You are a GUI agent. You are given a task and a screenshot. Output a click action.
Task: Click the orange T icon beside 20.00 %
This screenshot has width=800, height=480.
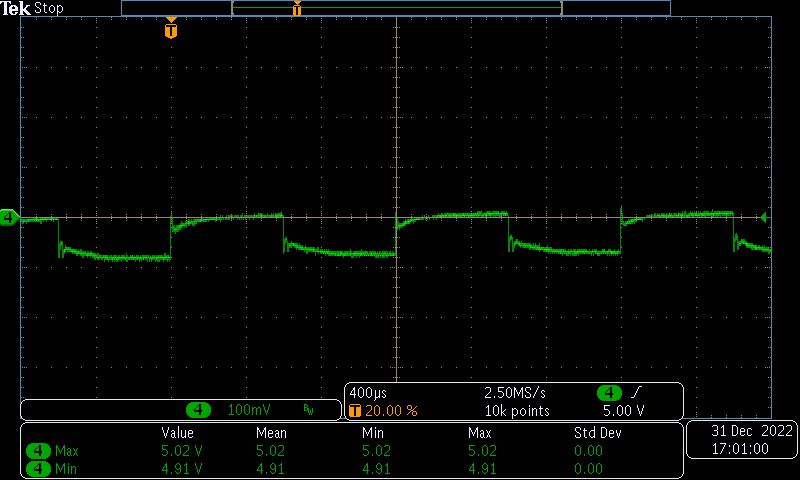tap(354, 410)
